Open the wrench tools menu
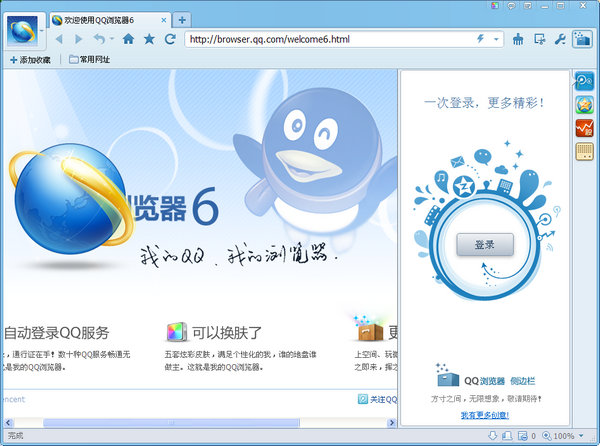 pyautogui.click(x=560, y=39)
